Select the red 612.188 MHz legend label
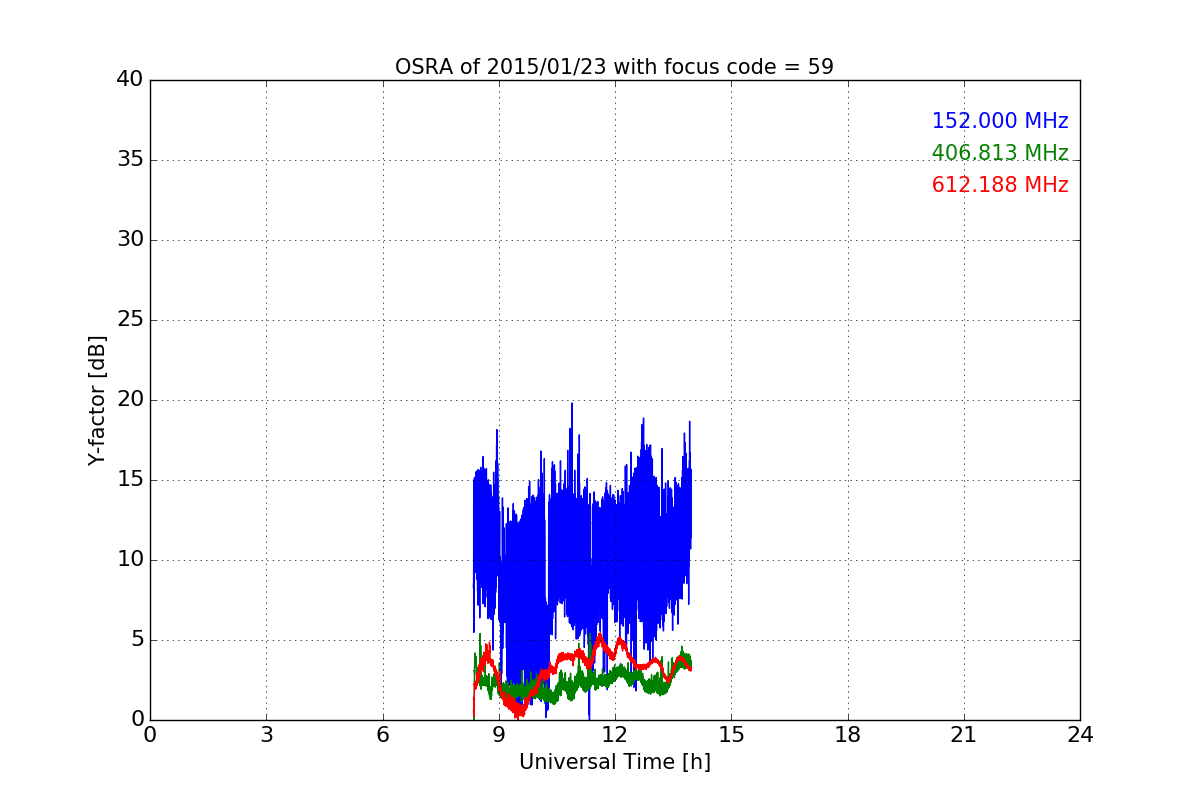 pos(1000,185)
